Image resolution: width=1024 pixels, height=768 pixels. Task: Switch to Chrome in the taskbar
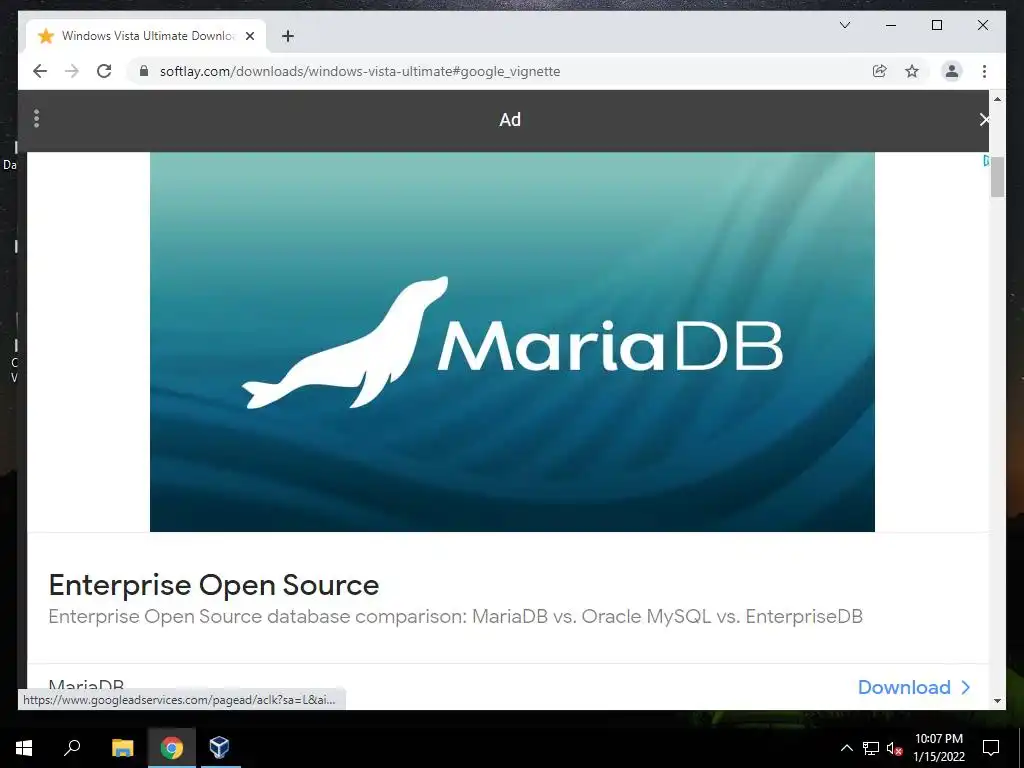(172, 748)
